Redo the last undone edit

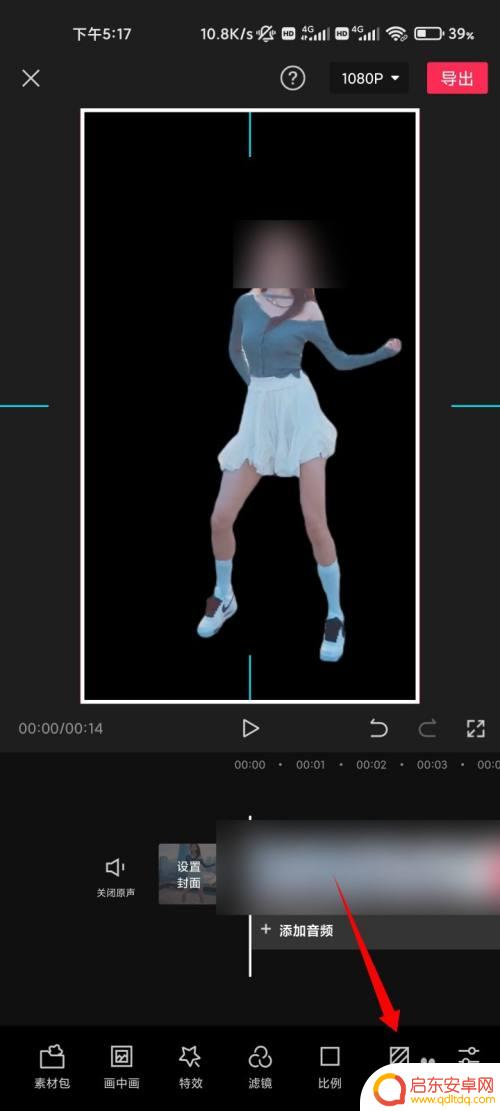[427, 728]
